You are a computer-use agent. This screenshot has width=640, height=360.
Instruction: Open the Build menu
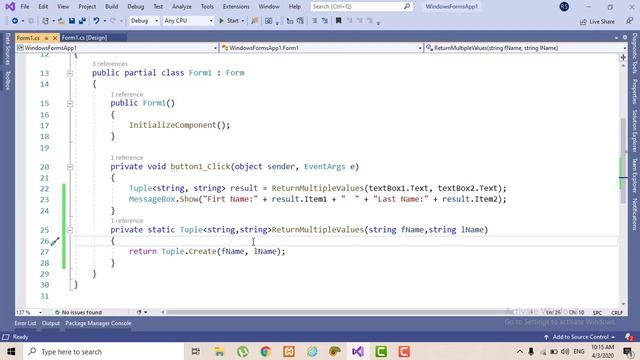coord(111,7)
